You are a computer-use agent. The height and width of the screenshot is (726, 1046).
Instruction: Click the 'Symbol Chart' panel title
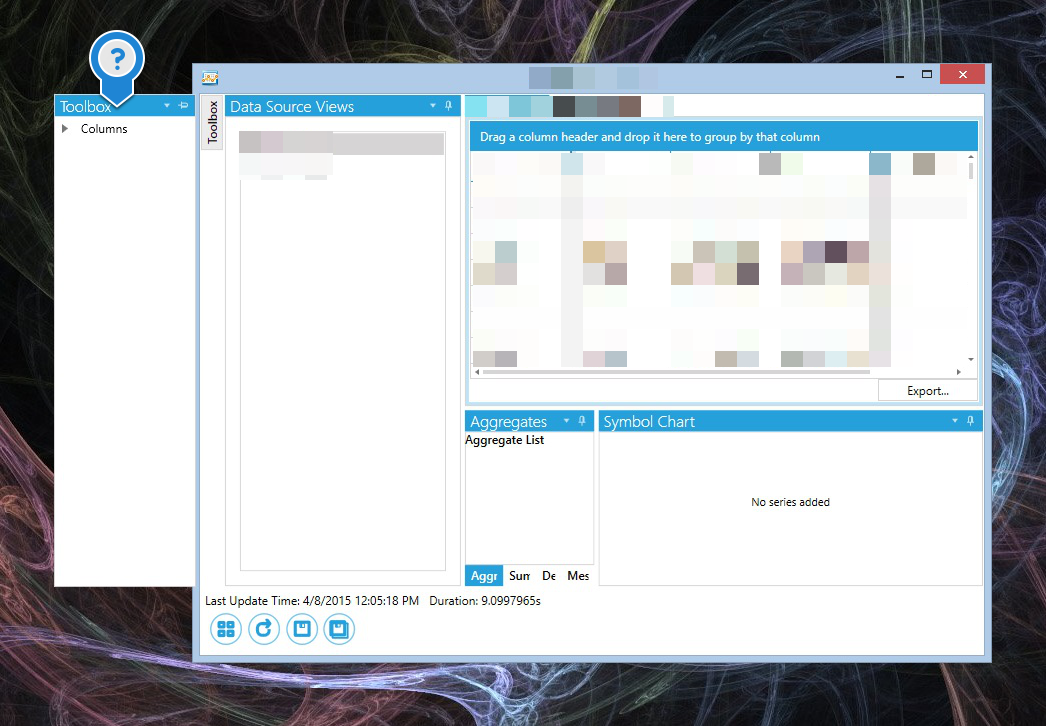pyautogui.click(x=649, y=421)
